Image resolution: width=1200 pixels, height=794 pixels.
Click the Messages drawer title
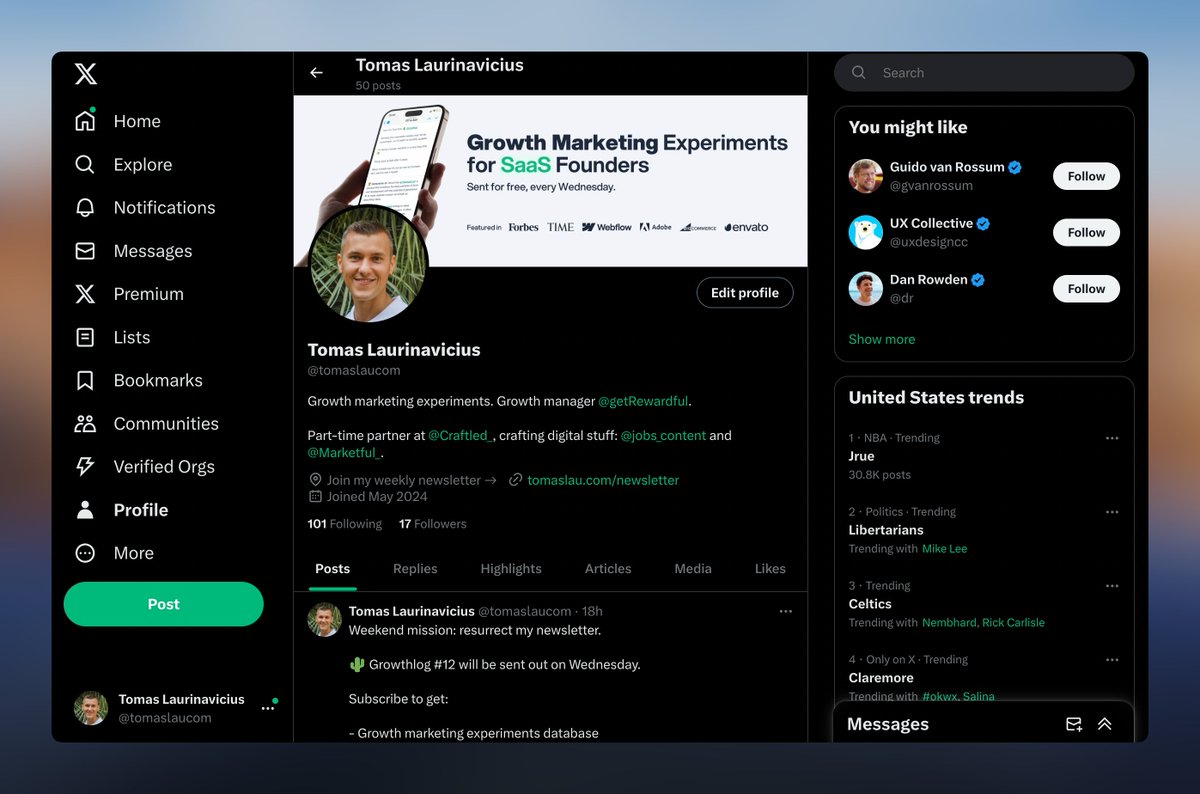pyautogui.click(x=888, y=724)
